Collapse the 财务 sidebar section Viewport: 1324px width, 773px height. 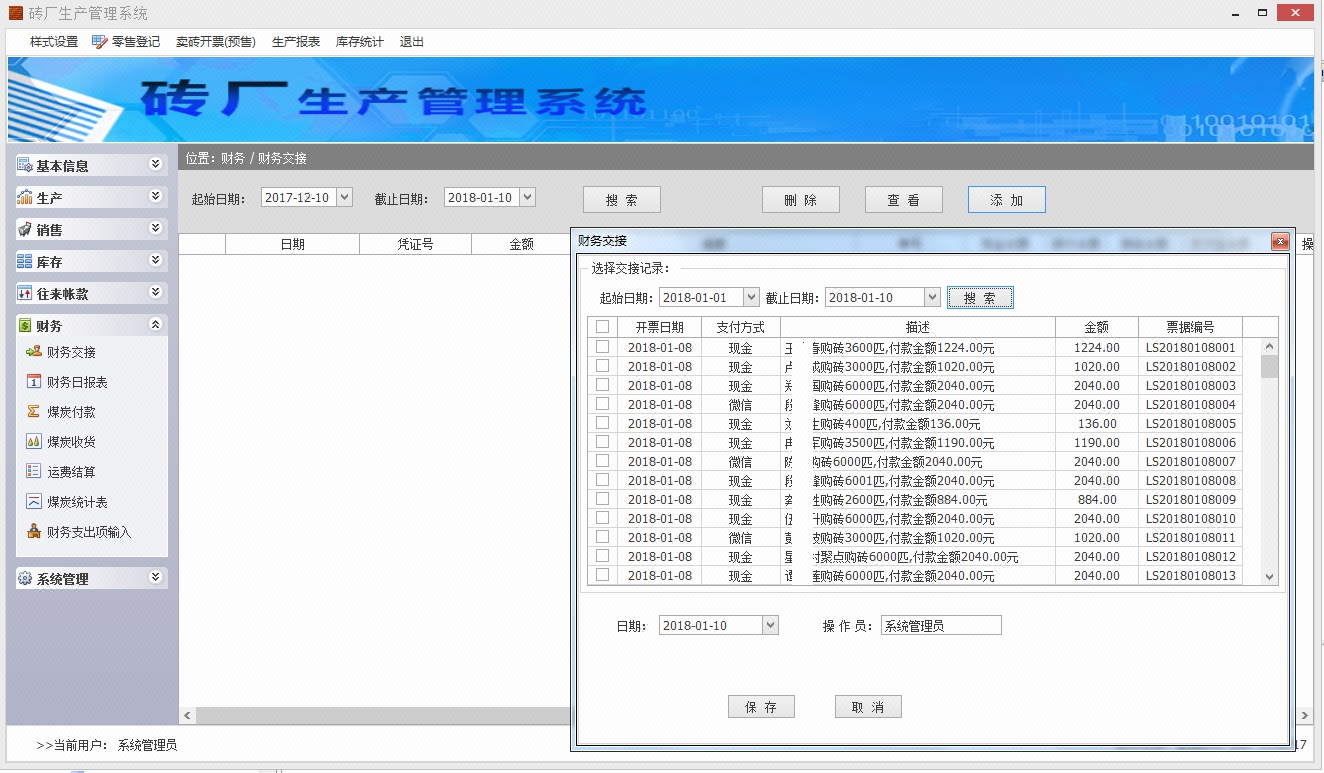155,323
